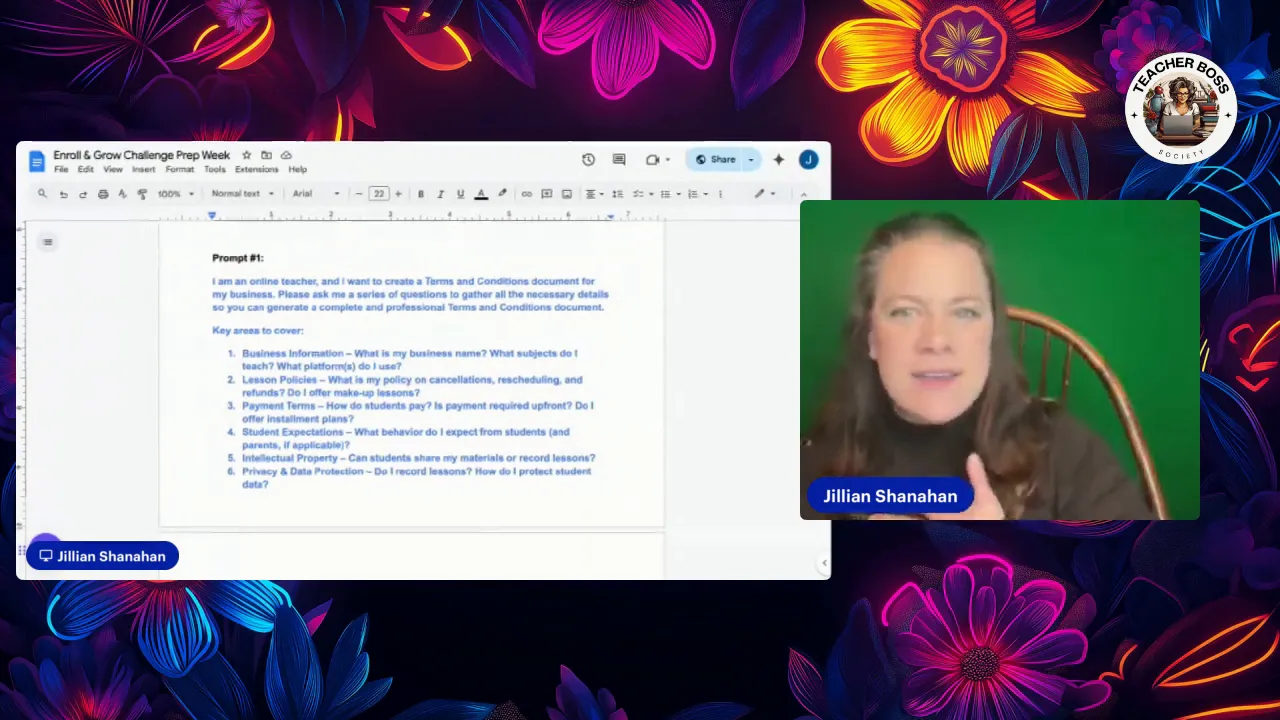Click the font size field 22

378,194
